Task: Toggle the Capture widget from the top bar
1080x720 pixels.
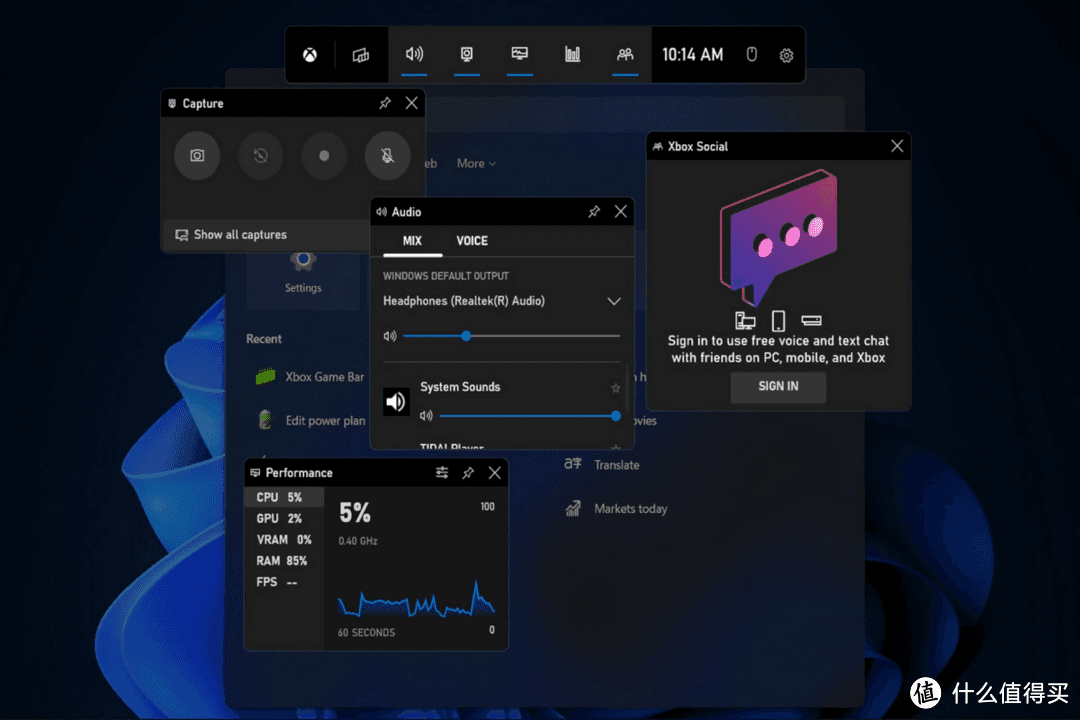Action: pos(466,54)
